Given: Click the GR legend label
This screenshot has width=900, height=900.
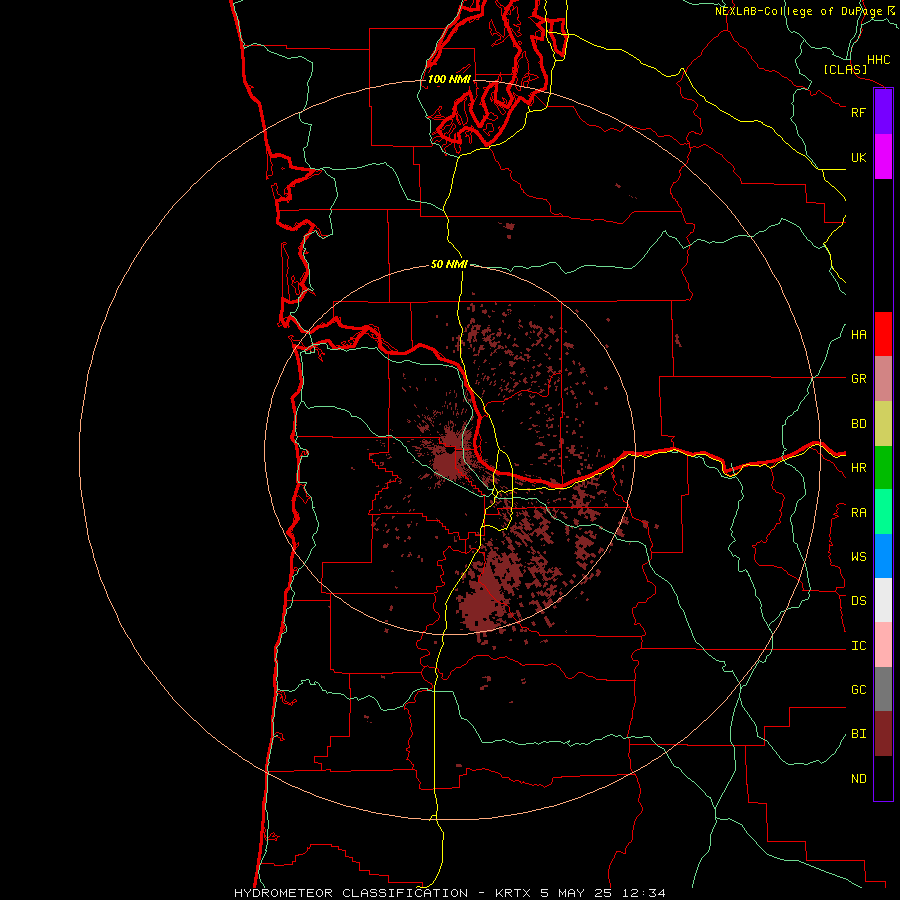Looking at the screenshot, I should coord(858,379).
